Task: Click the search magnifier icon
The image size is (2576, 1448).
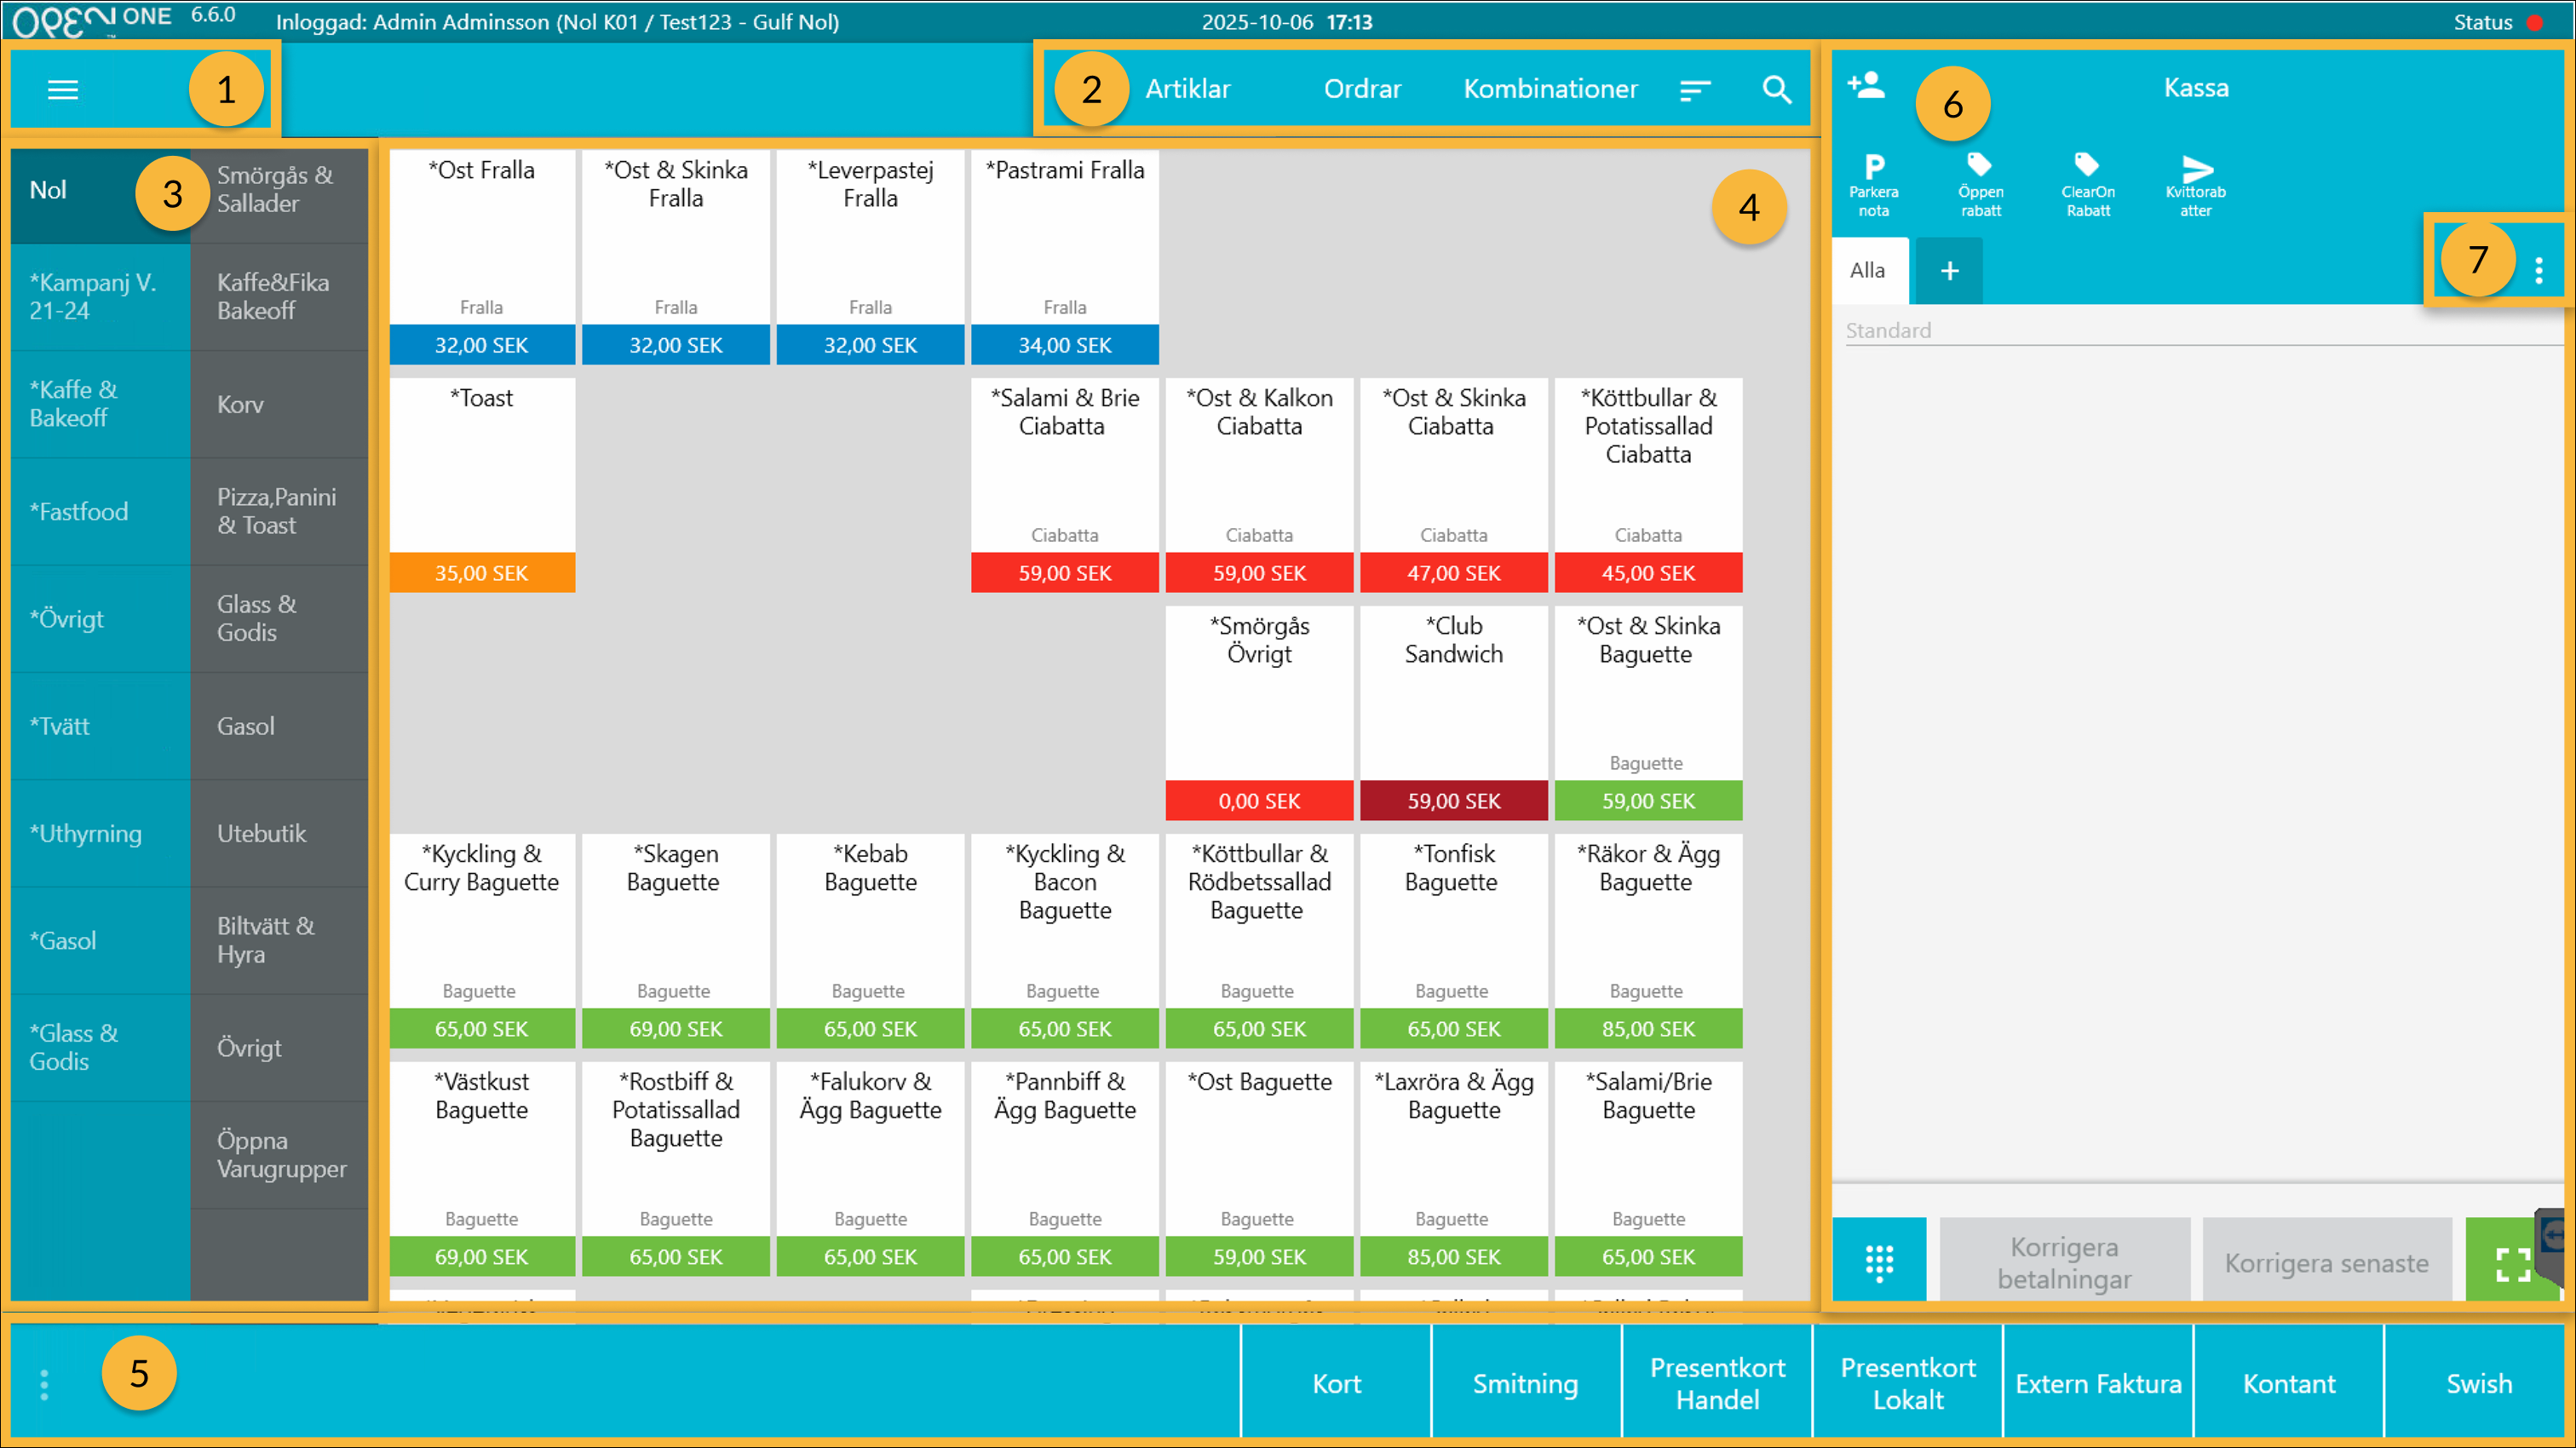Action: click(x=1776, y=90)
